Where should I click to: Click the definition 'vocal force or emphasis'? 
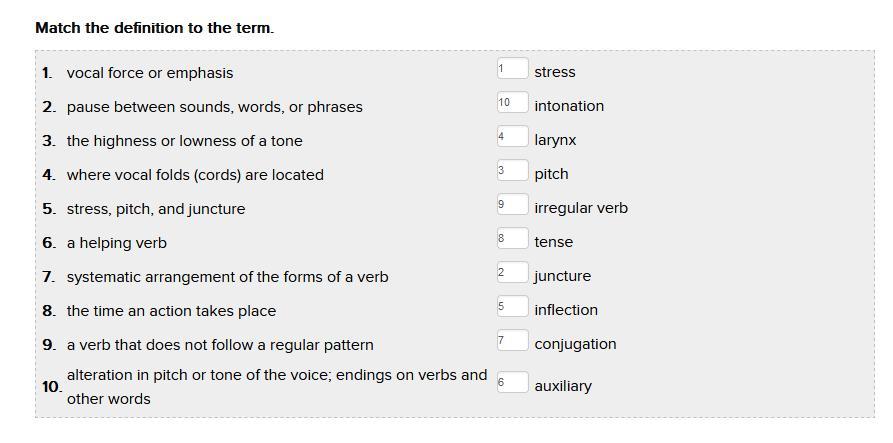[150, 73]
